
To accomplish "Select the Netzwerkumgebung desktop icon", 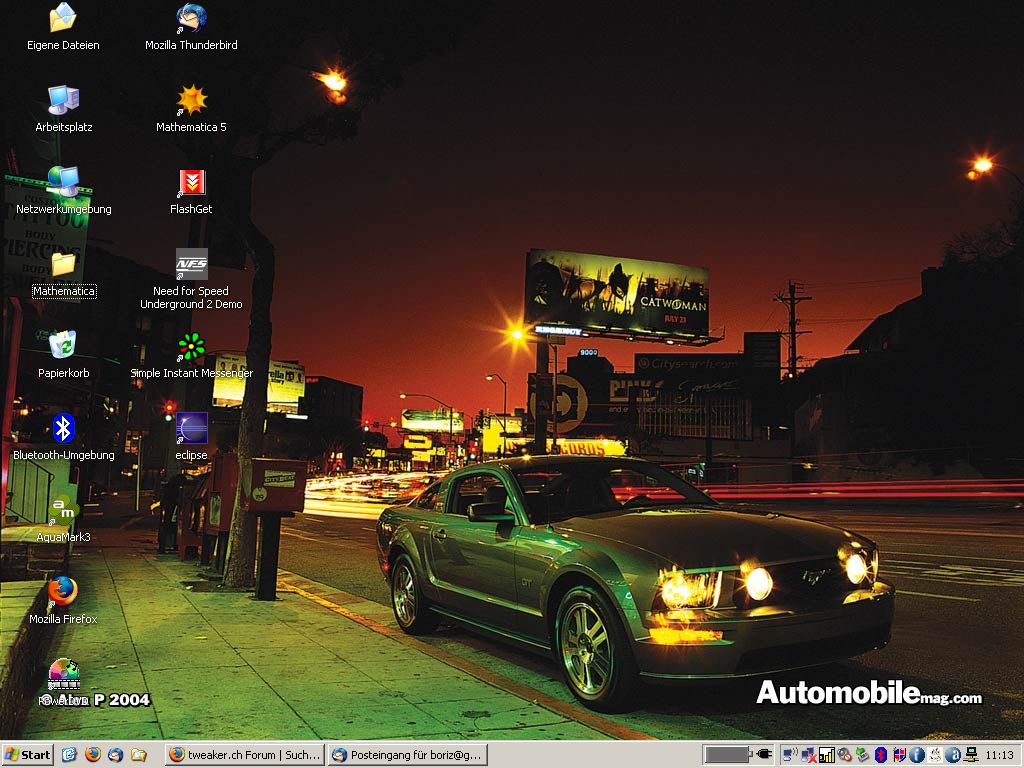I will click(63, 191).
